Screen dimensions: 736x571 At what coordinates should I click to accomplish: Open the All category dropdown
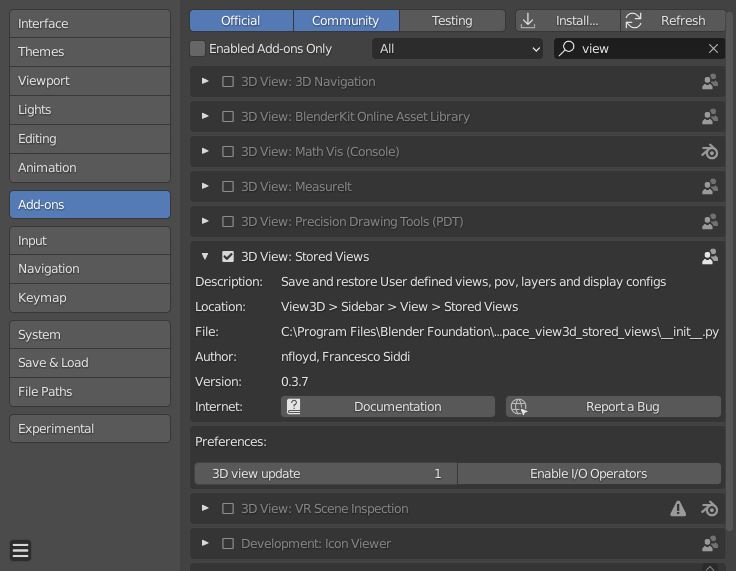point(457,48)
